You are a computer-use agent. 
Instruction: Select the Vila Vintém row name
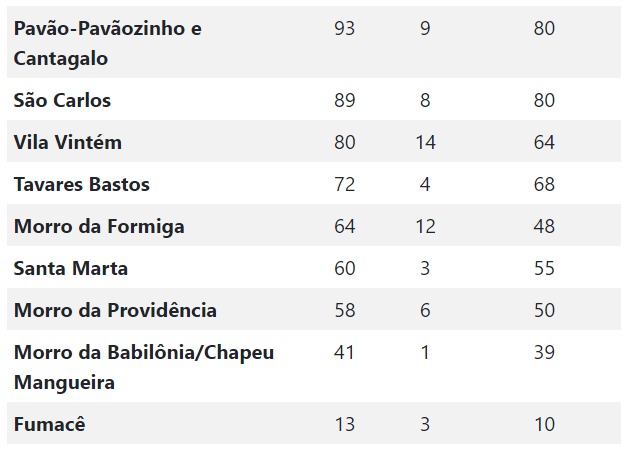pos(68,142)
